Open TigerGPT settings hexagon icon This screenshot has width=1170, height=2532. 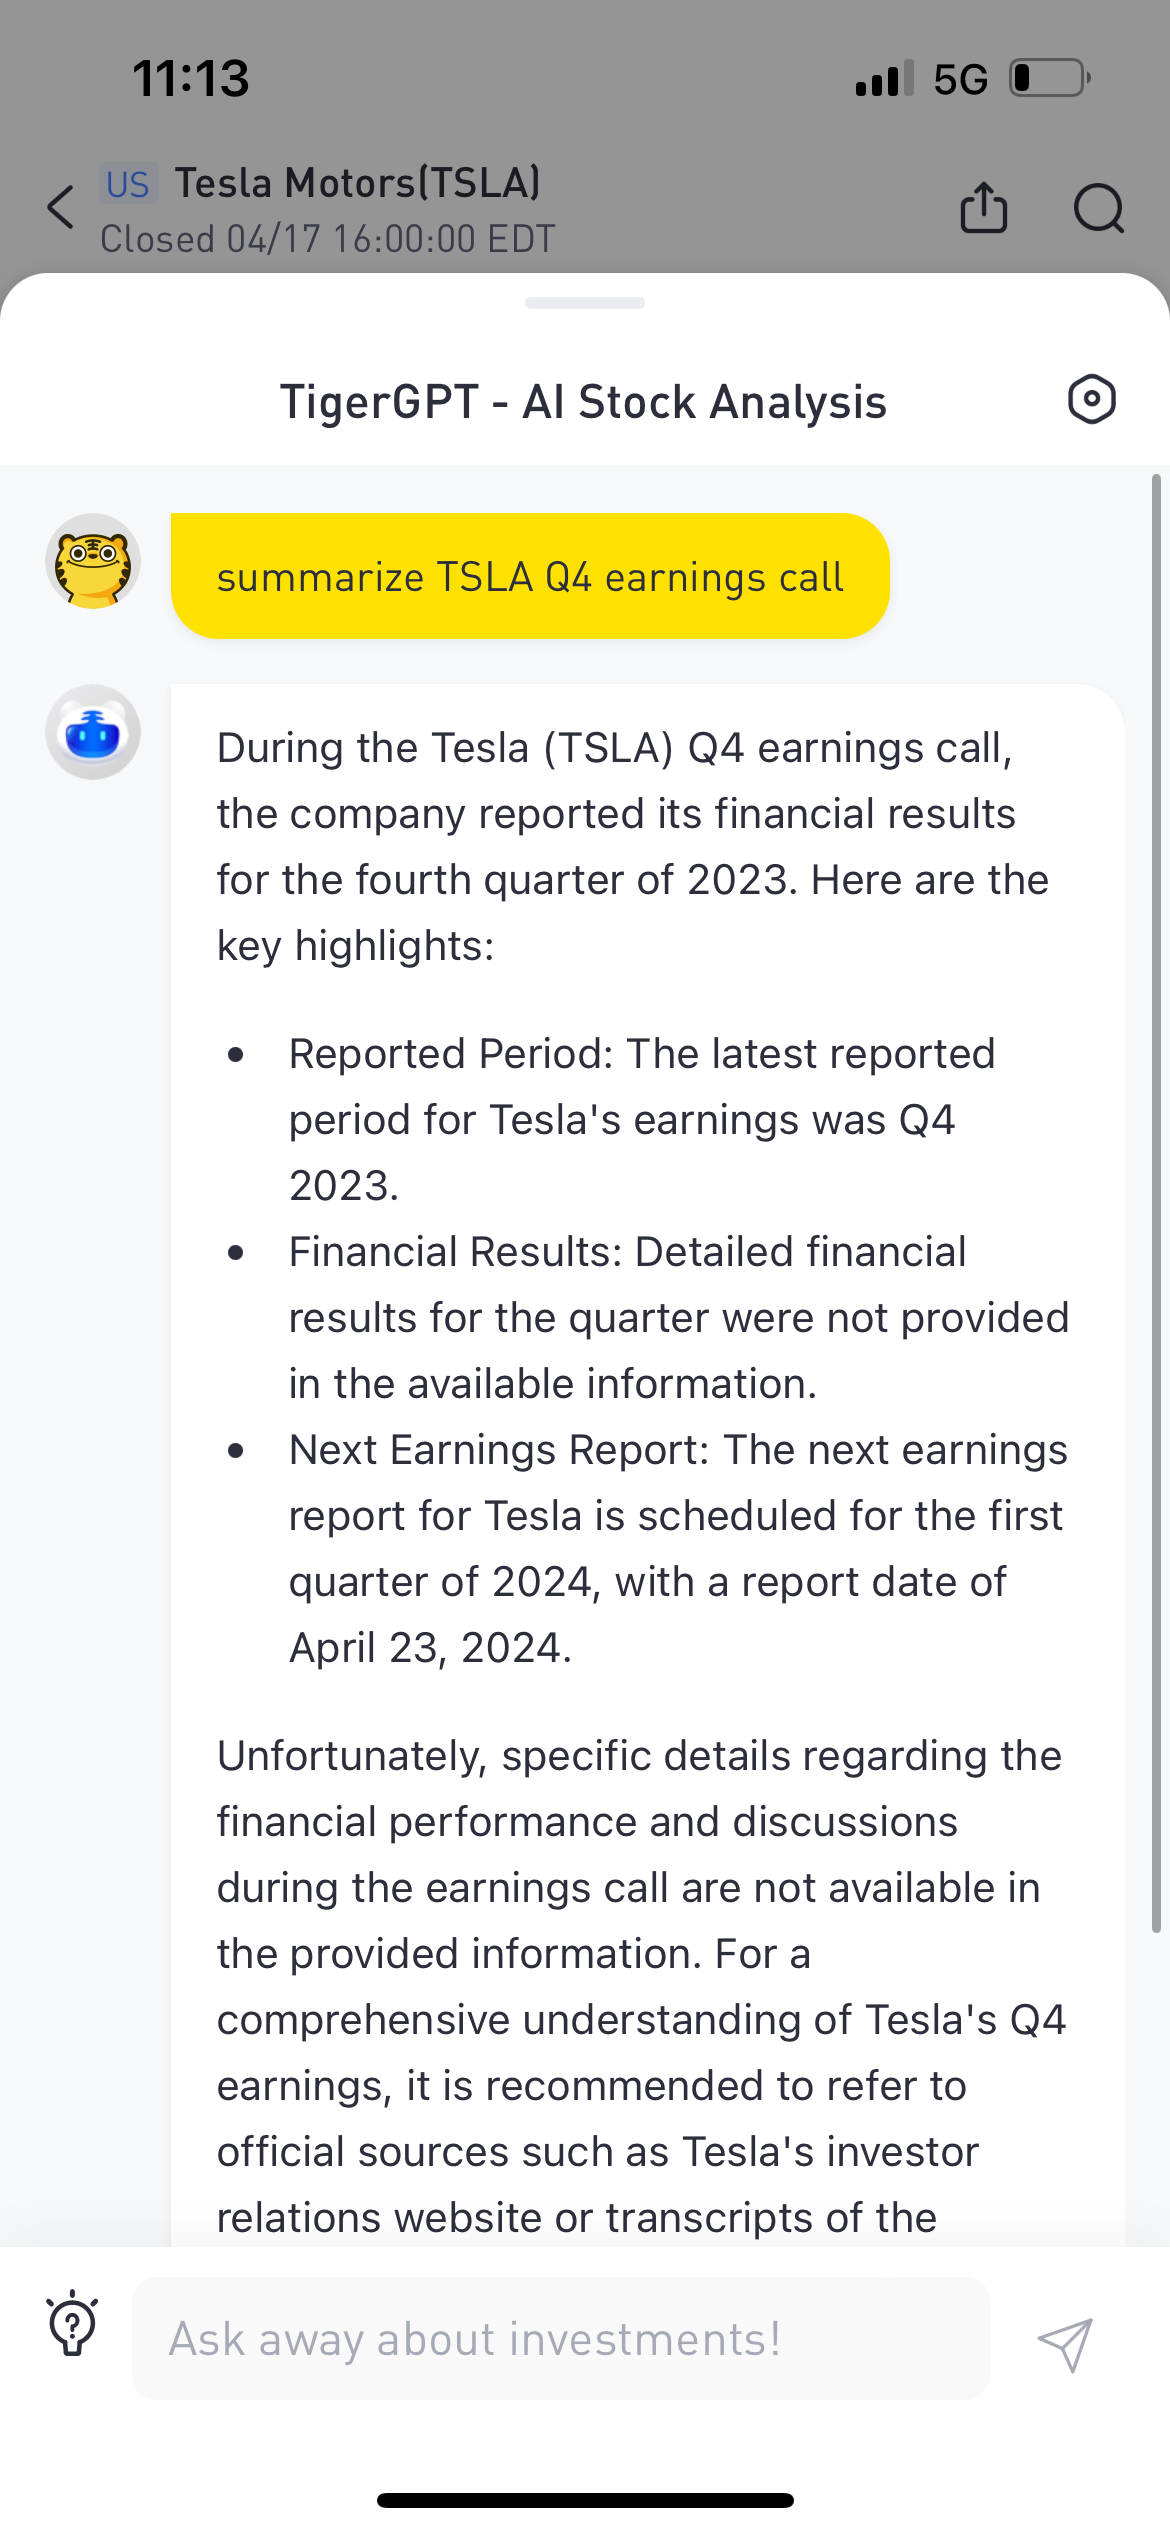[x=1091, y=400]
